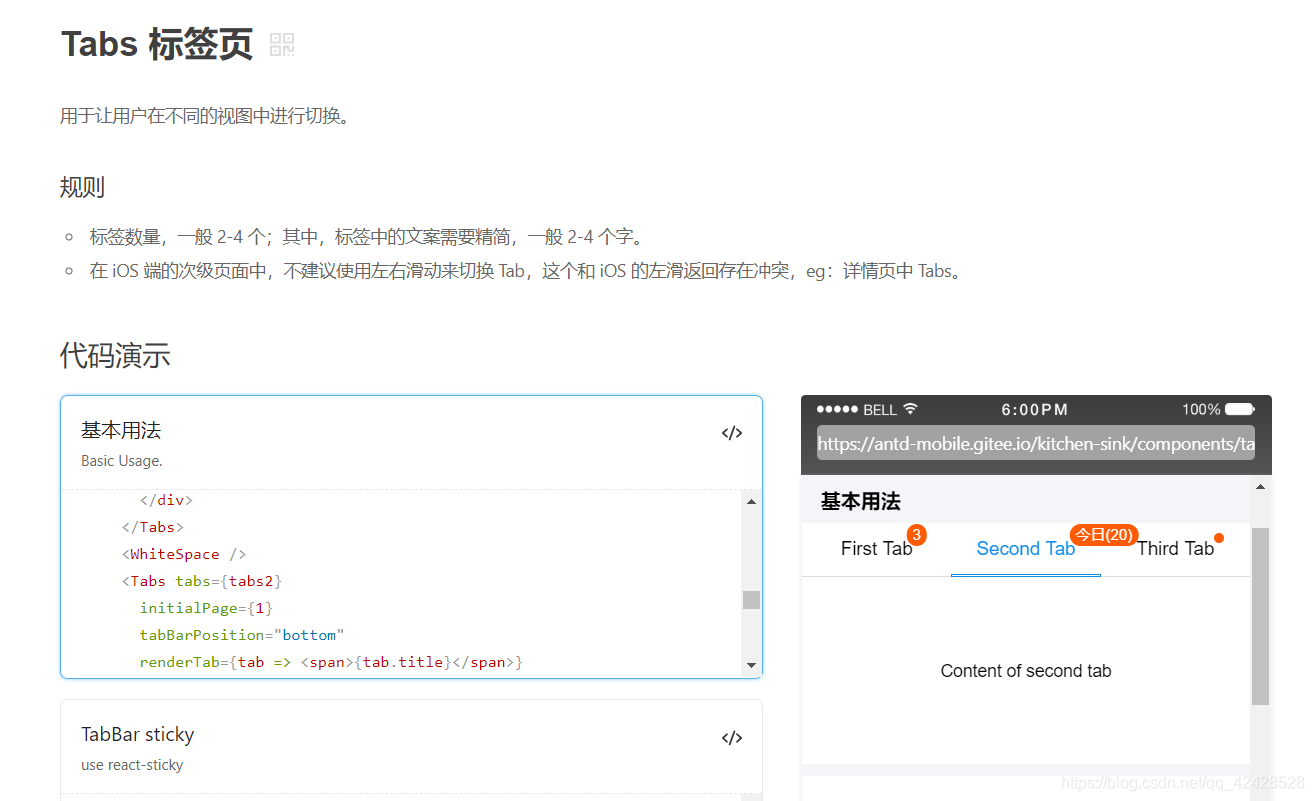
Task: Click the <WhiteSpace /> code line
Action: (x=184, y=554)
